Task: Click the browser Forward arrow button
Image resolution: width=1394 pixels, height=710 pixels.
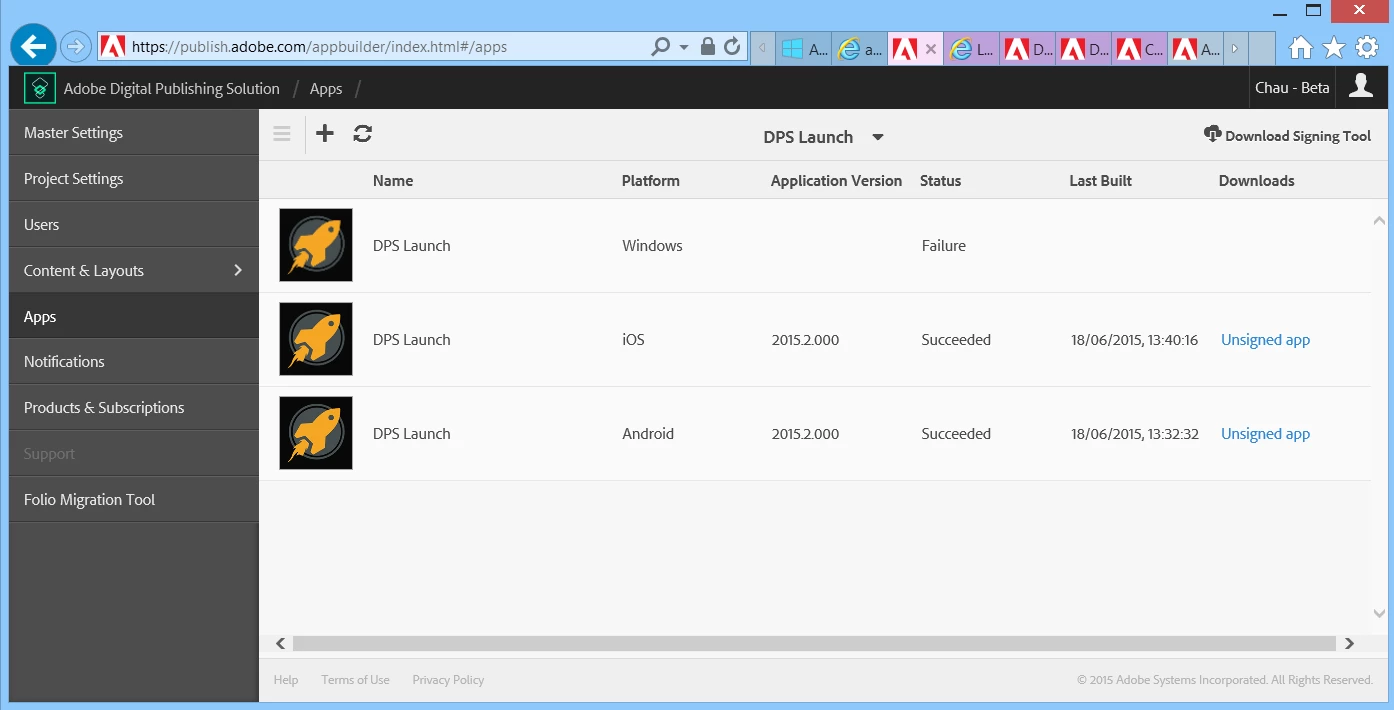Action: [x=76, y=47]
